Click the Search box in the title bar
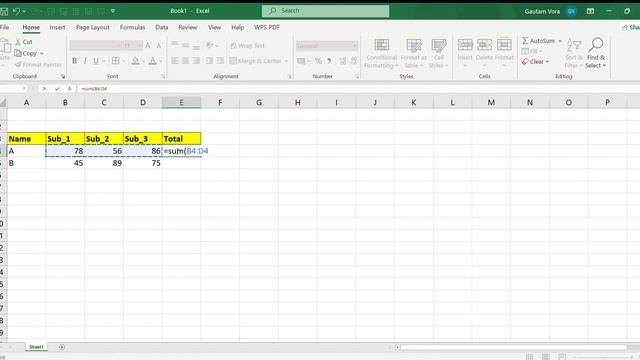640x360 pixels. [325, 11]
